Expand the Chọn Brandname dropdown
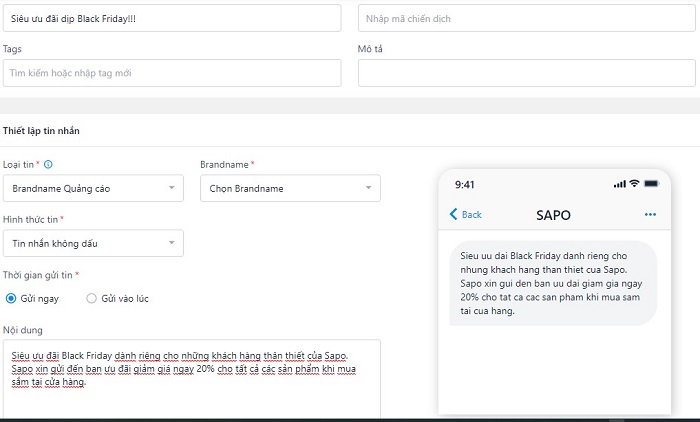The height and width of the screenshot is (422, 700). click(290, 188)
